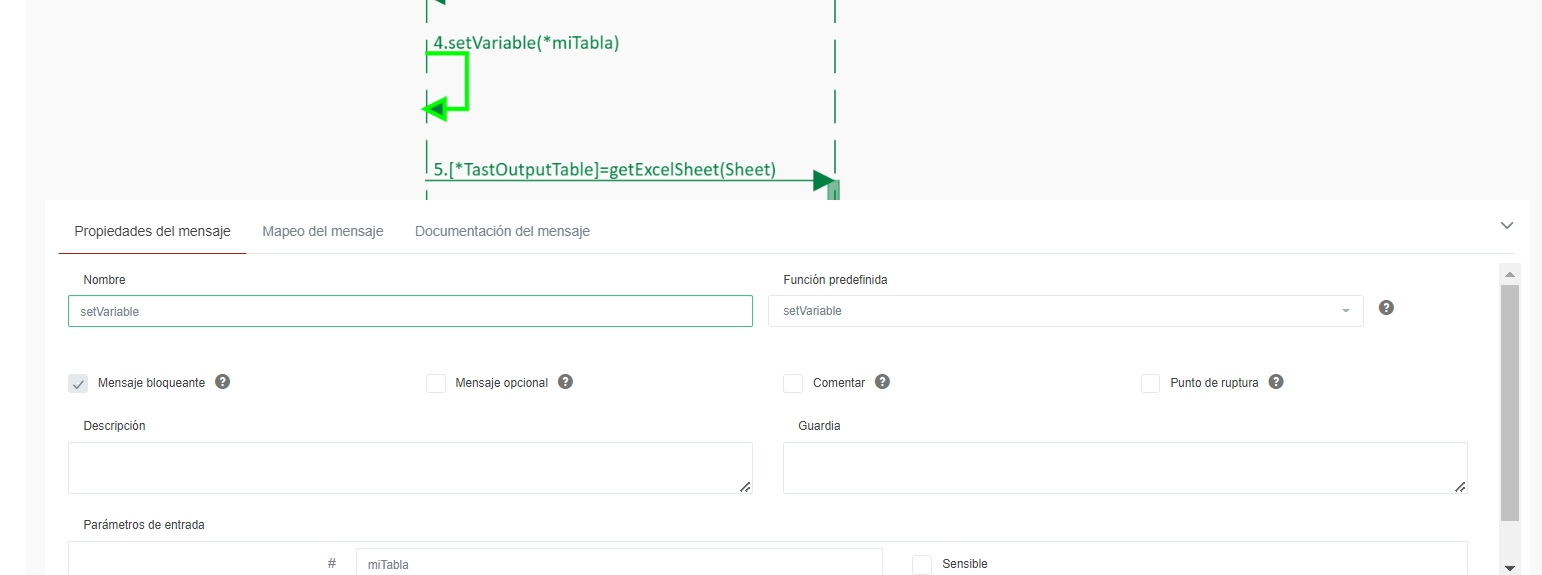Switch to Mapeo del mensaje tab
The width and height of the screenshot is (1542, 575).
point(322,231)
